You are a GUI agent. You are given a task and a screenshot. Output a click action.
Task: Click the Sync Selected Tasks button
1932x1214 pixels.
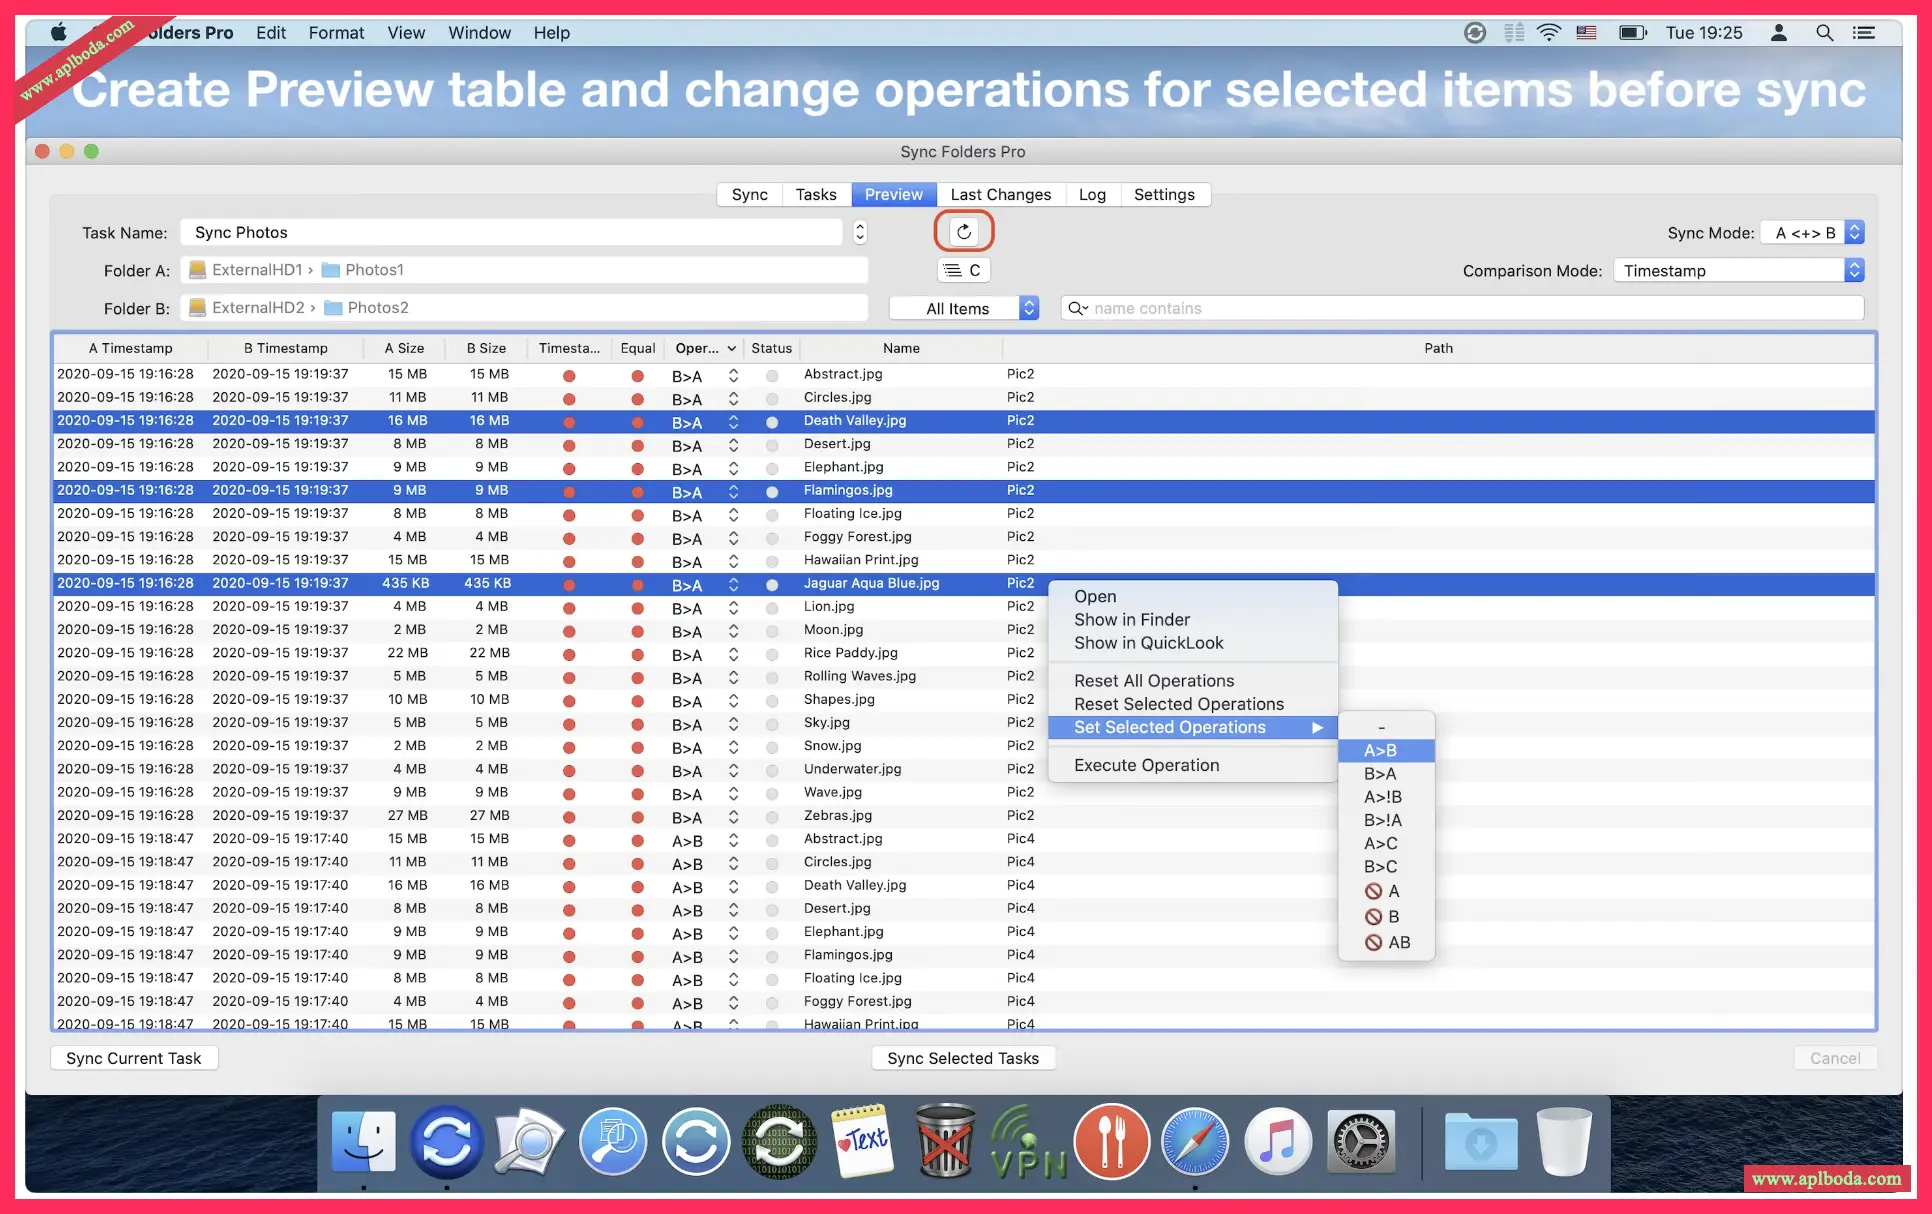pyautogui.click(x=963, y=1058)
